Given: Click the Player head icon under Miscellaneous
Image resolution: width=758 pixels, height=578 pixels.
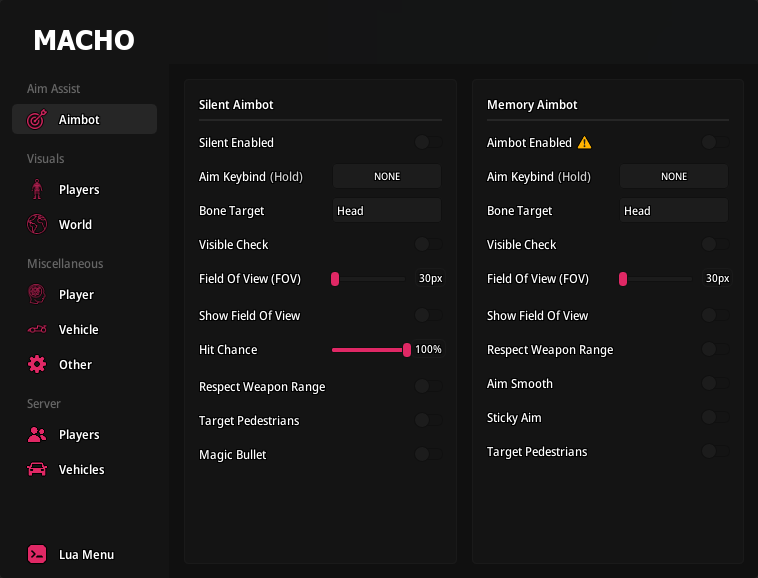Looking at the screenshot, I should click(37, 295).
